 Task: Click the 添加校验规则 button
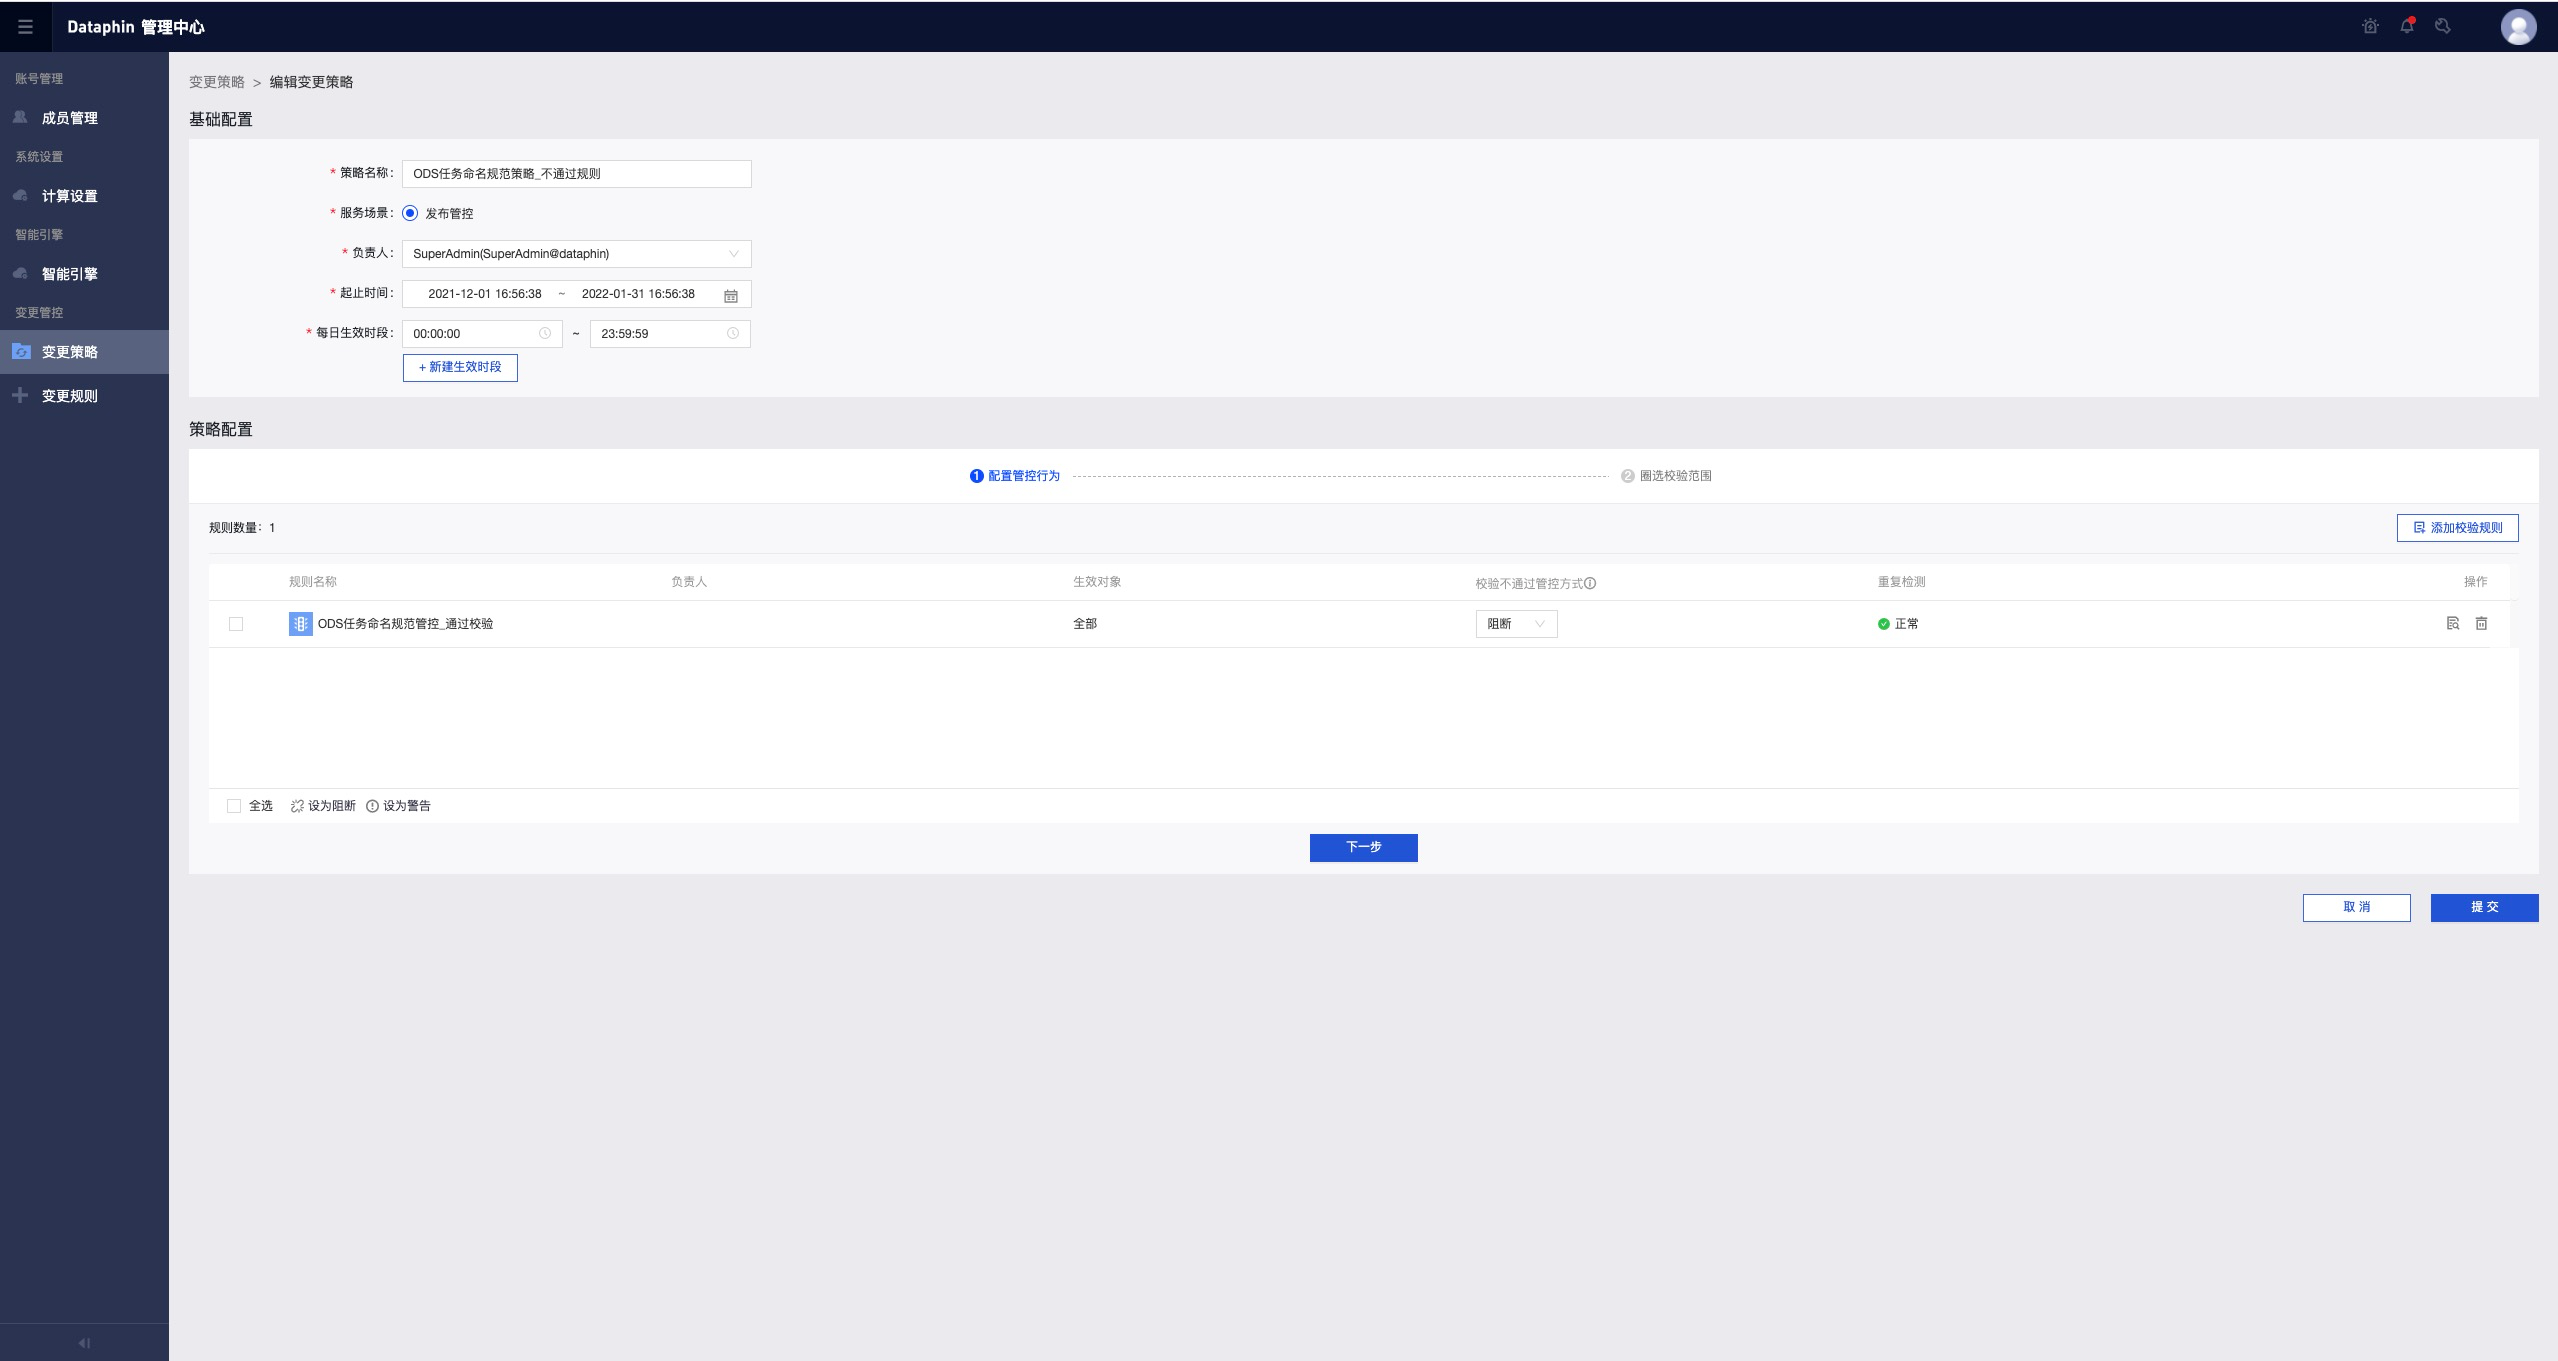(2457, 528)
